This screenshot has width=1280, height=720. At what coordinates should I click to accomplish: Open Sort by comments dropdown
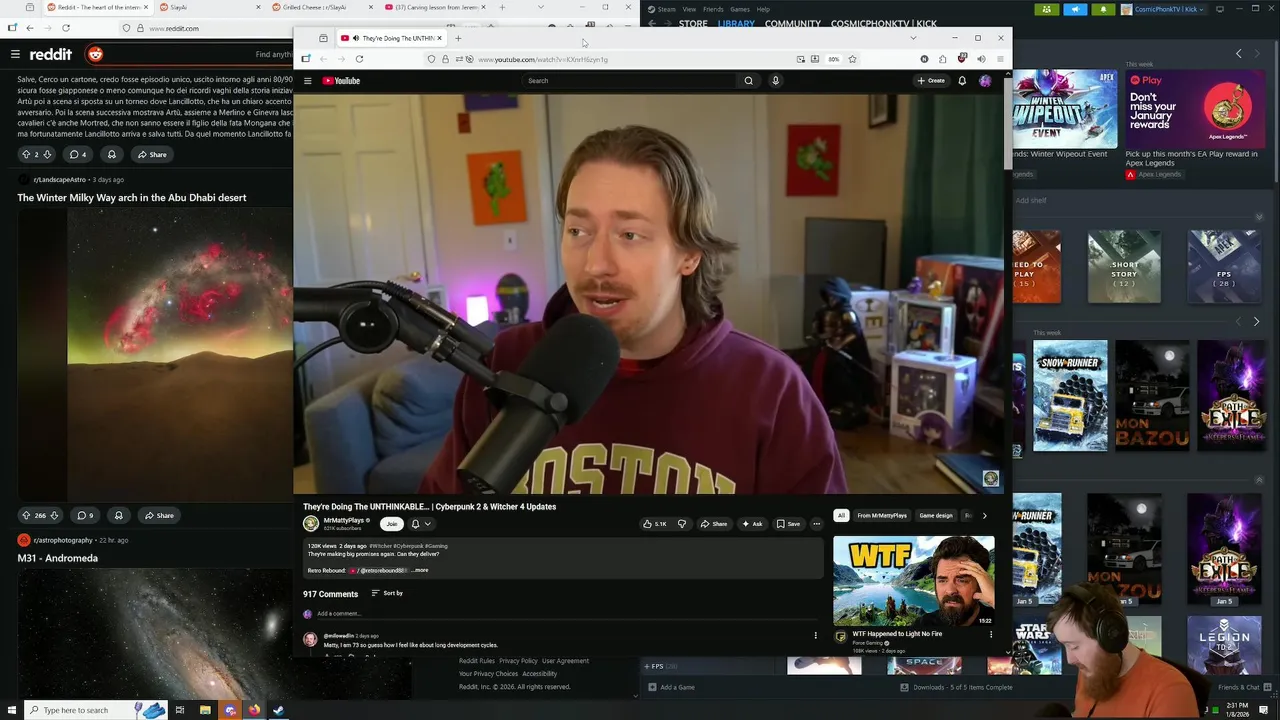[387, 593]
